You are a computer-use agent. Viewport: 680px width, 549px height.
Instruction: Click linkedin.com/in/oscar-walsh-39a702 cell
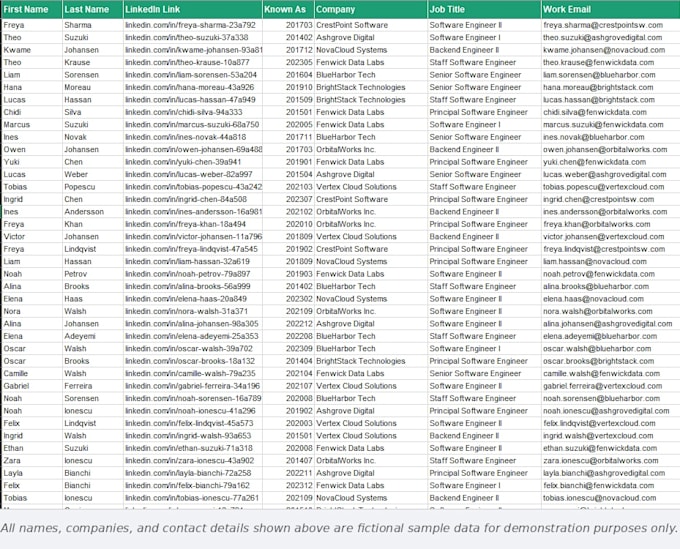tap(193, 349)
